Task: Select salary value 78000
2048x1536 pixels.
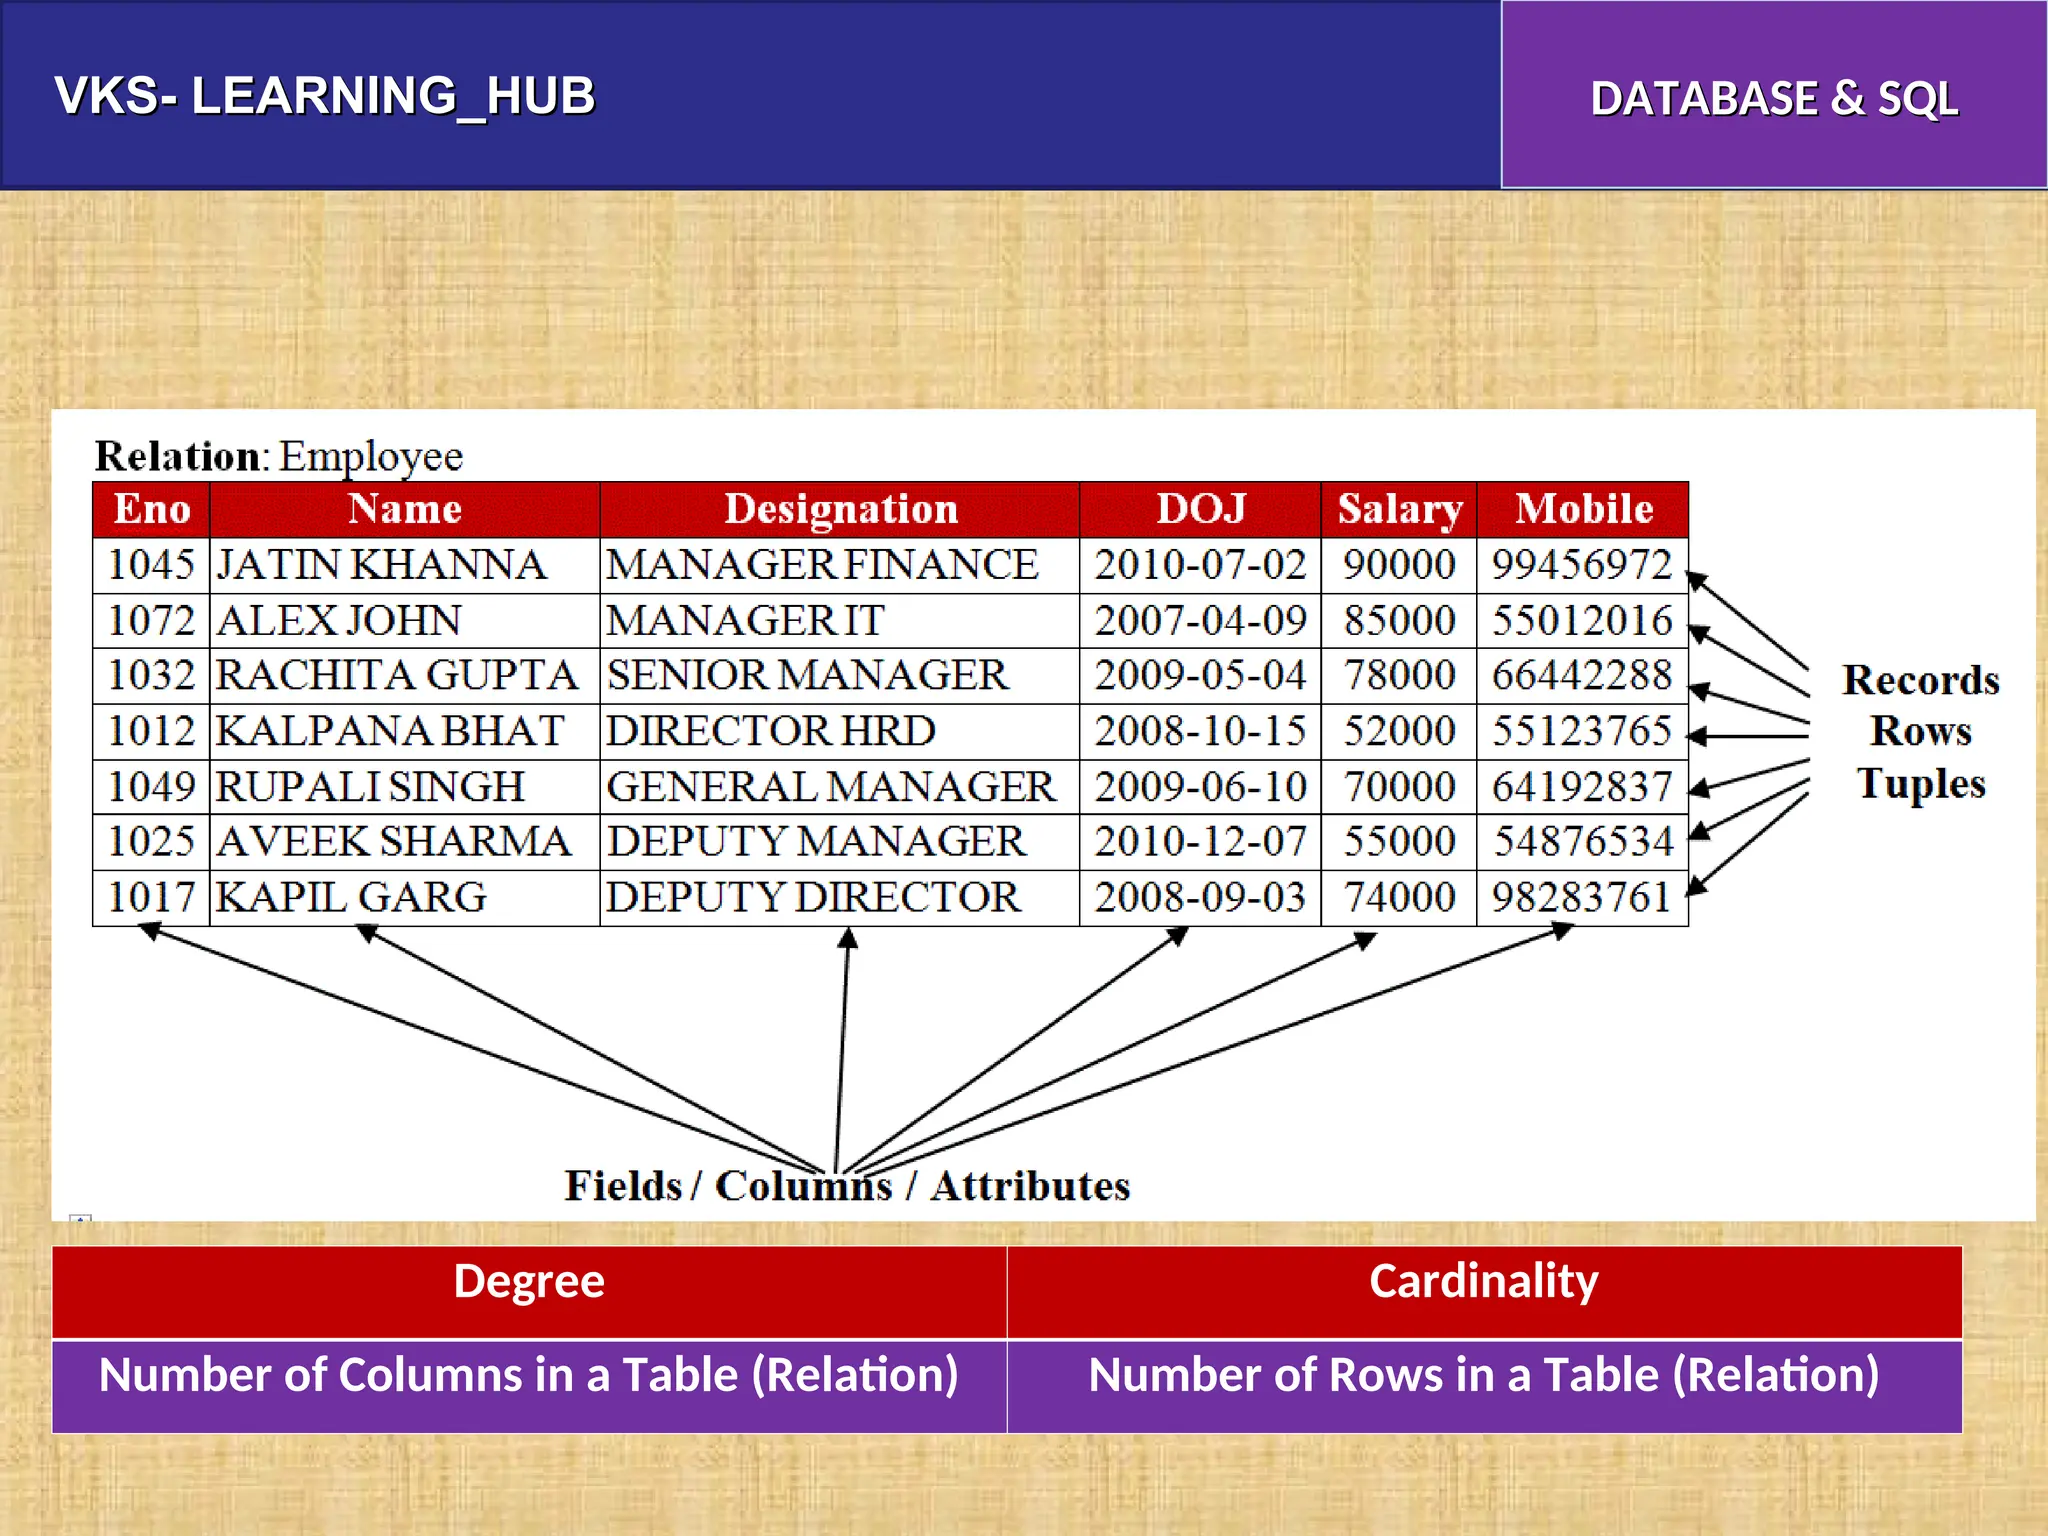Action: 1399,676
